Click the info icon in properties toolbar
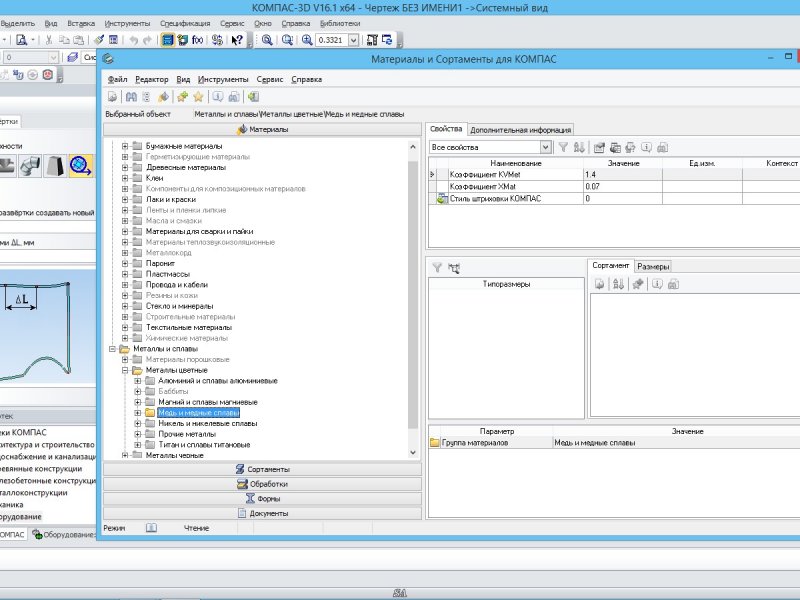 click(x=646, y=147)
